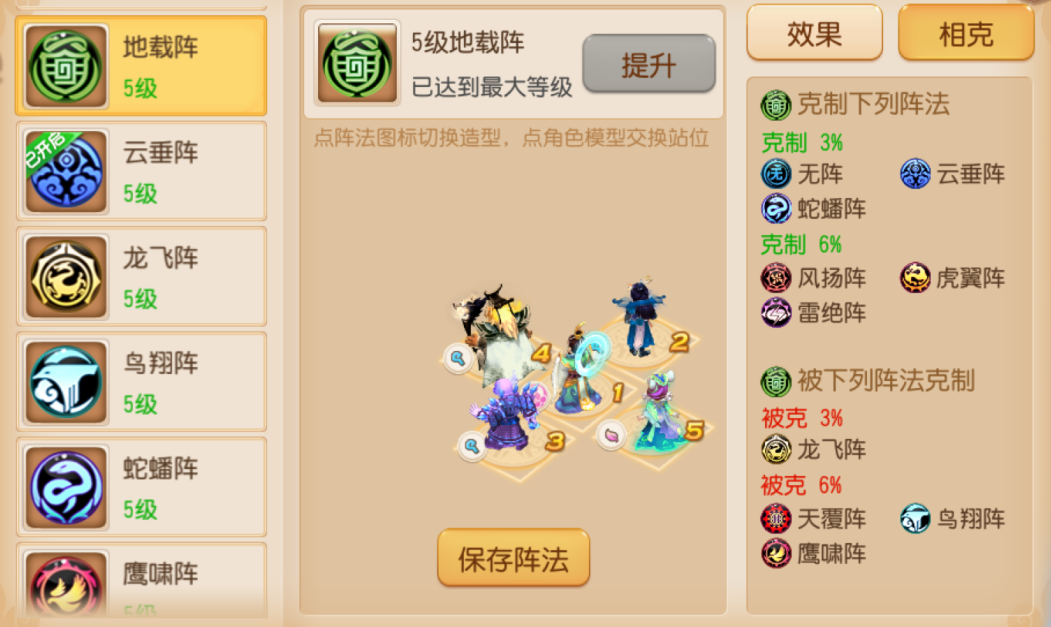Click 雷绝阵 icon under 克制 6%

coord(776,312)
